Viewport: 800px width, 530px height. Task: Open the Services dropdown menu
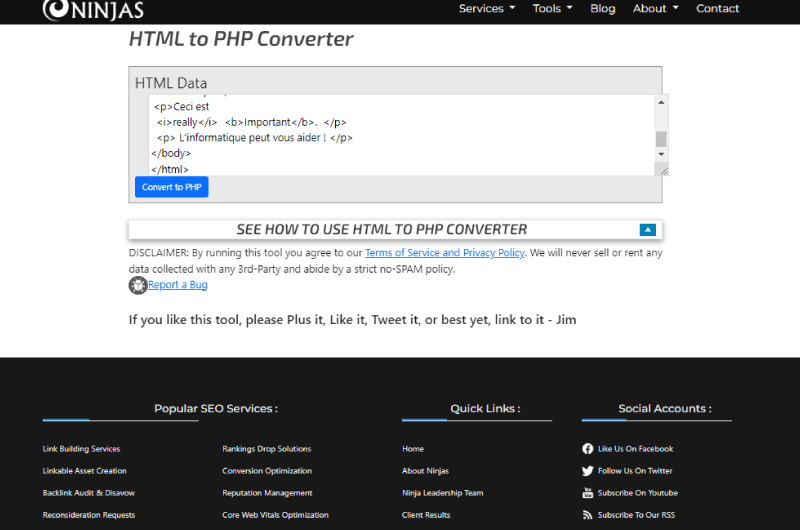tap(487, 9)
